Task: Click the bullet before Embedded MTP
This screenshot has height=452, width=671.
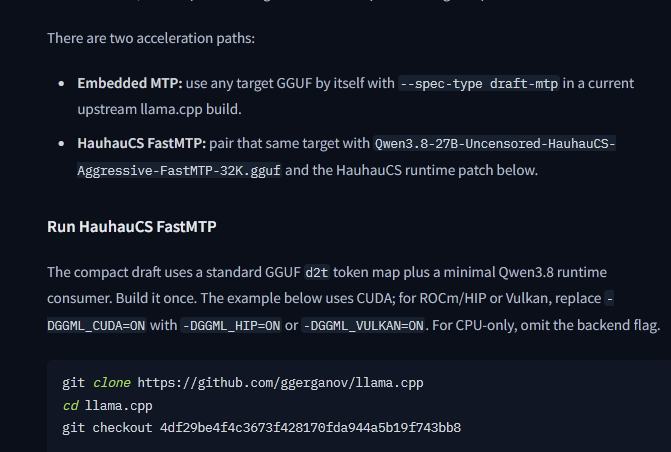Action: [x=61, y=83]
